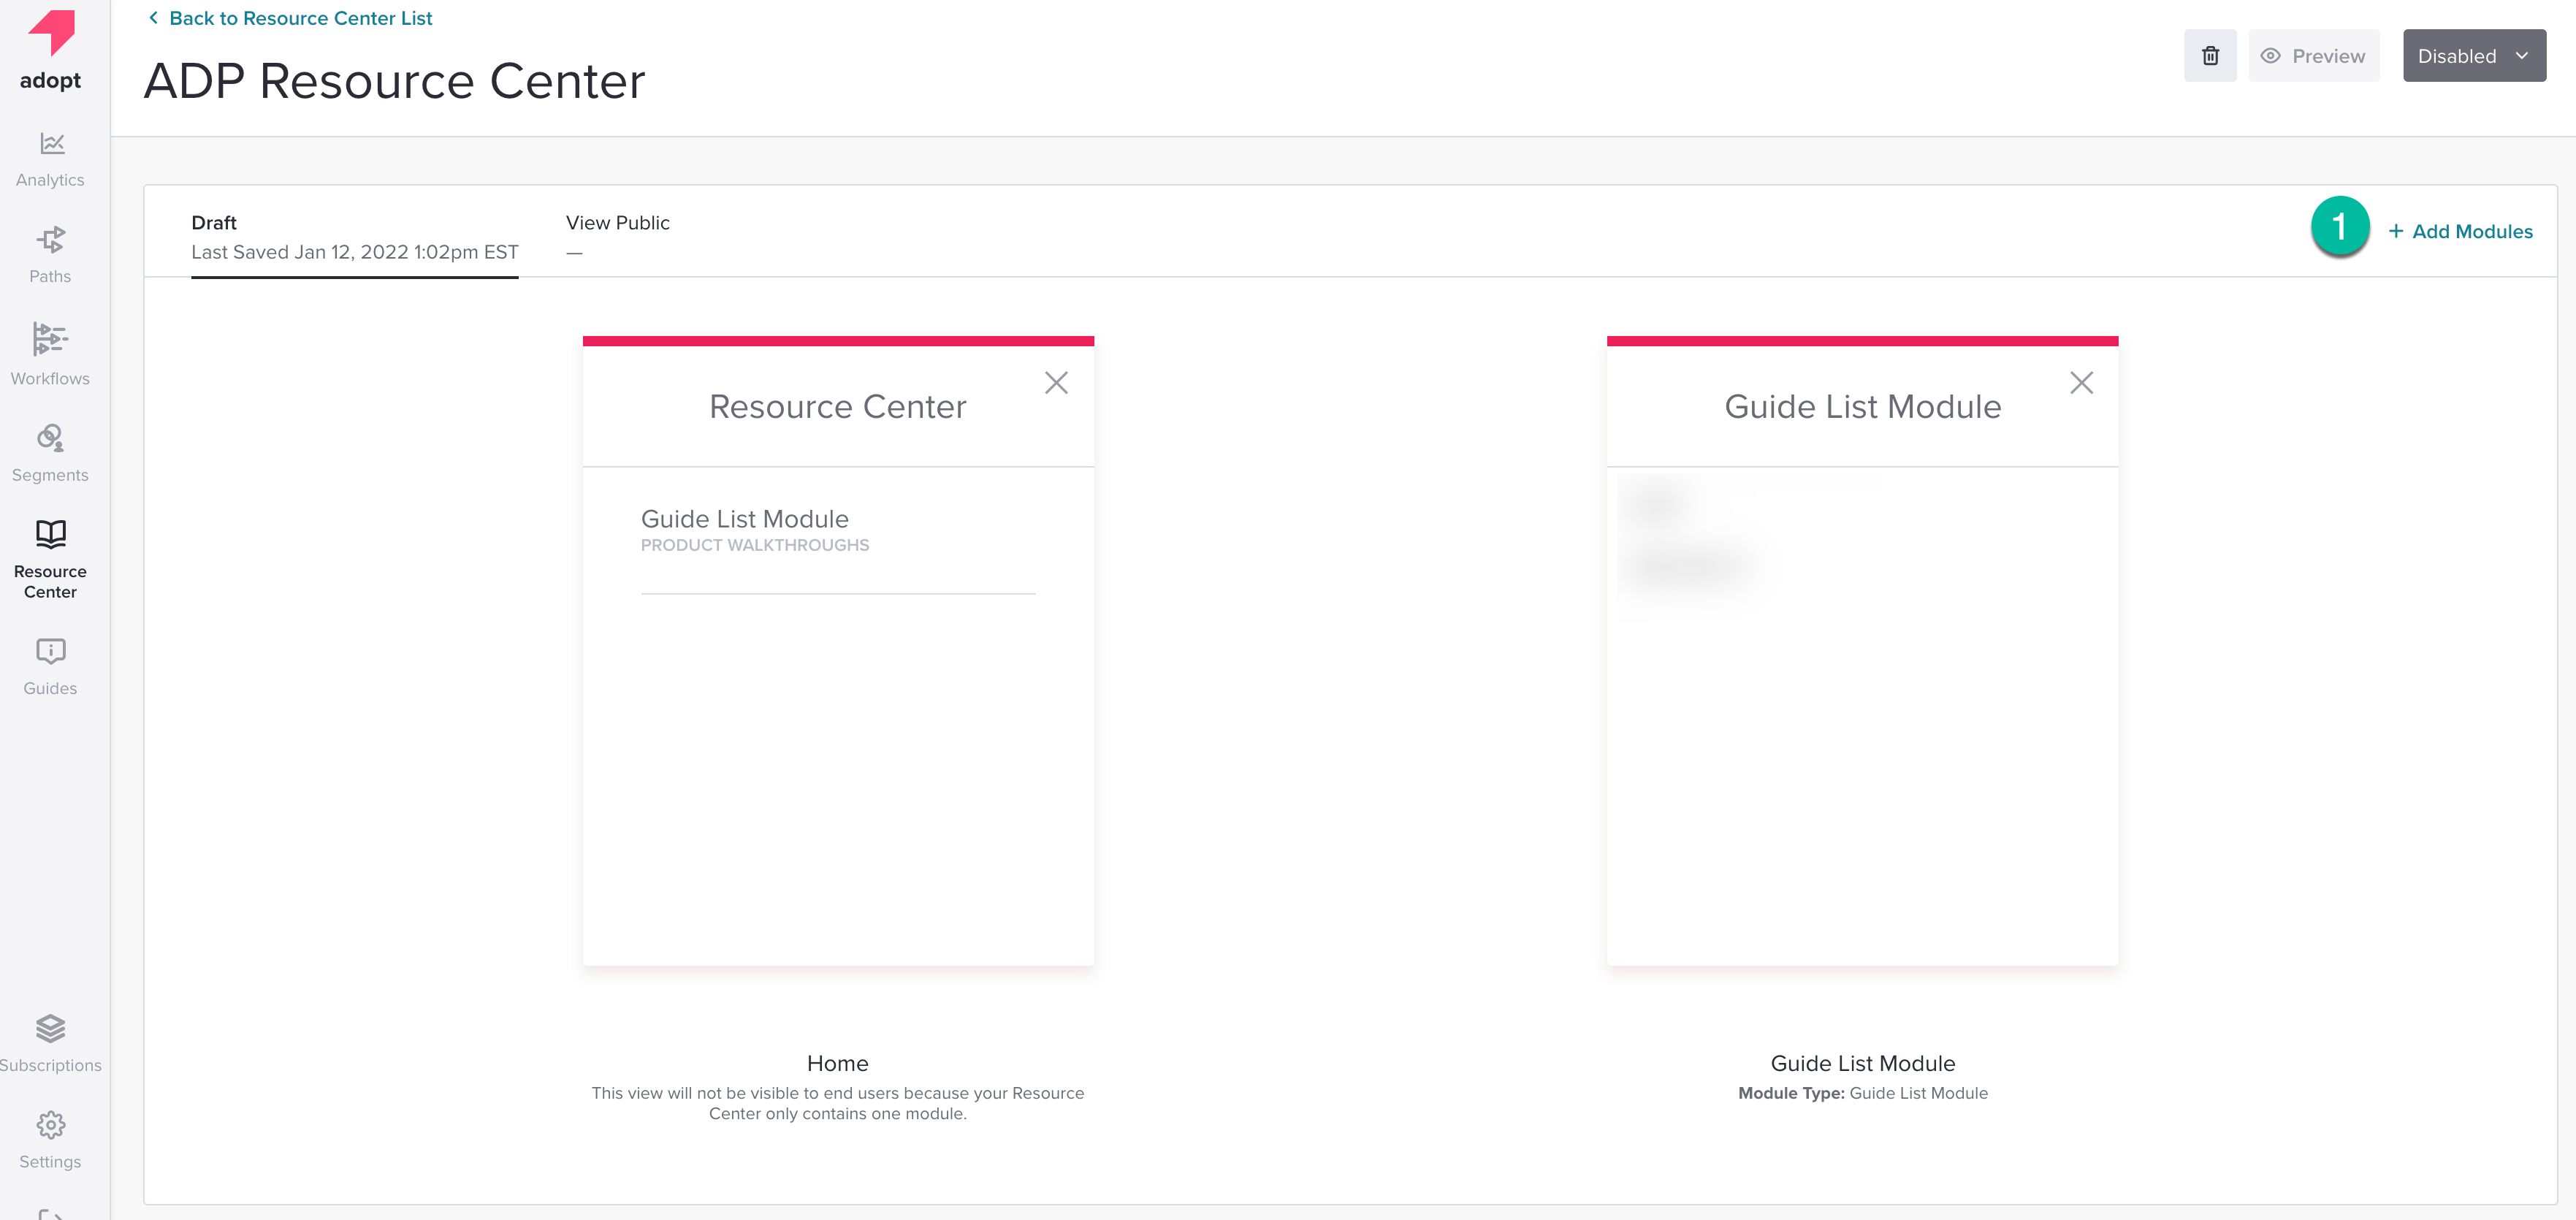The image size is (2576, 1220).
Task: Close the Resource Center preview card
Action: [1056, 383]
